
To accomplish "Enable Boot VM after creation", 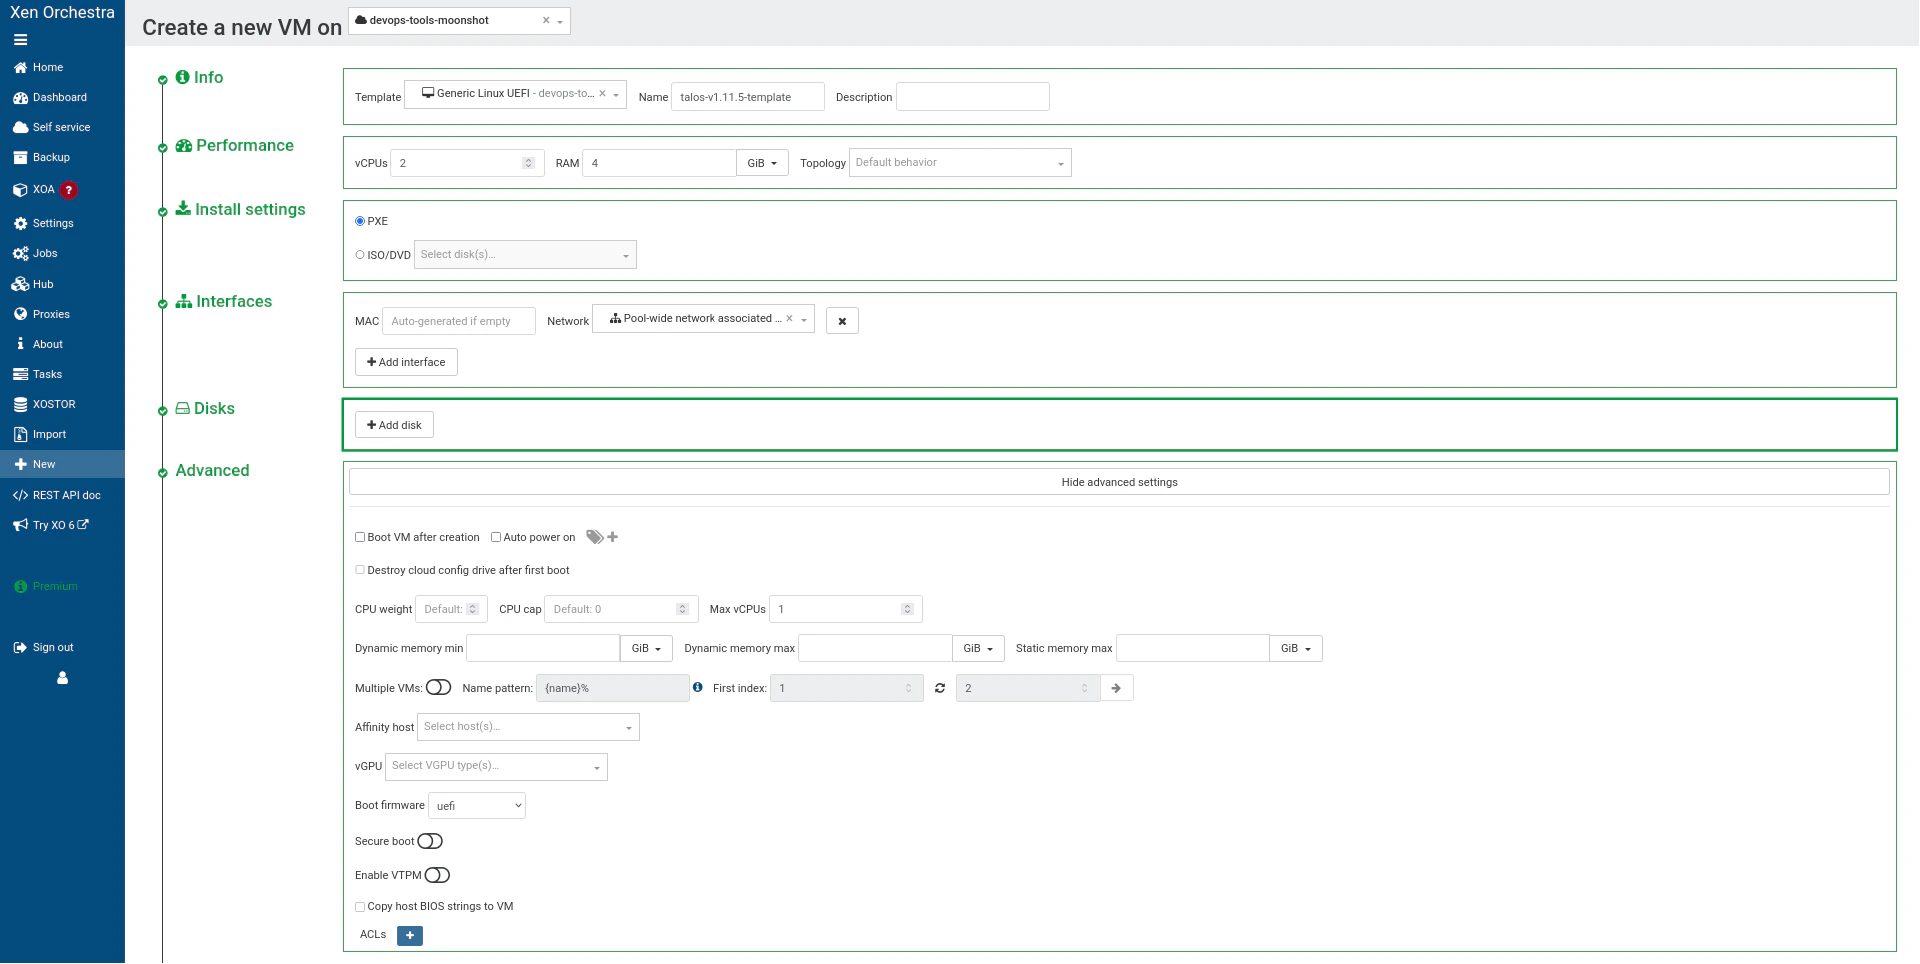I will click(360, 537).
